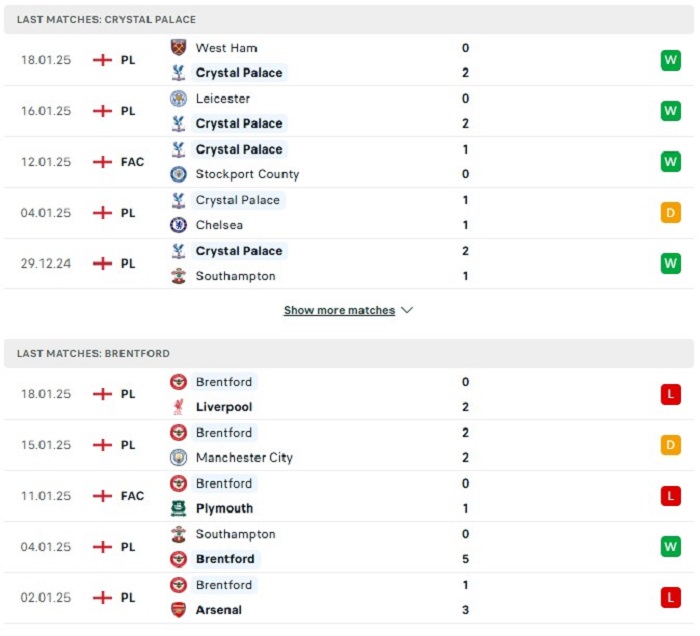
Task: Click the D badge for Chelsea match
Action: (671, 213)
